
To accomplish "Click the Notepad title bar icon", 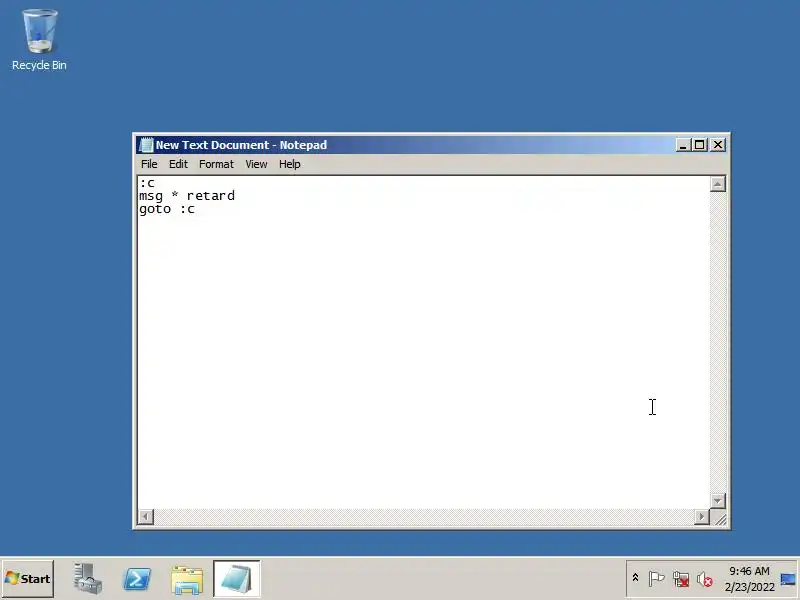I will [x=146, y=145].
